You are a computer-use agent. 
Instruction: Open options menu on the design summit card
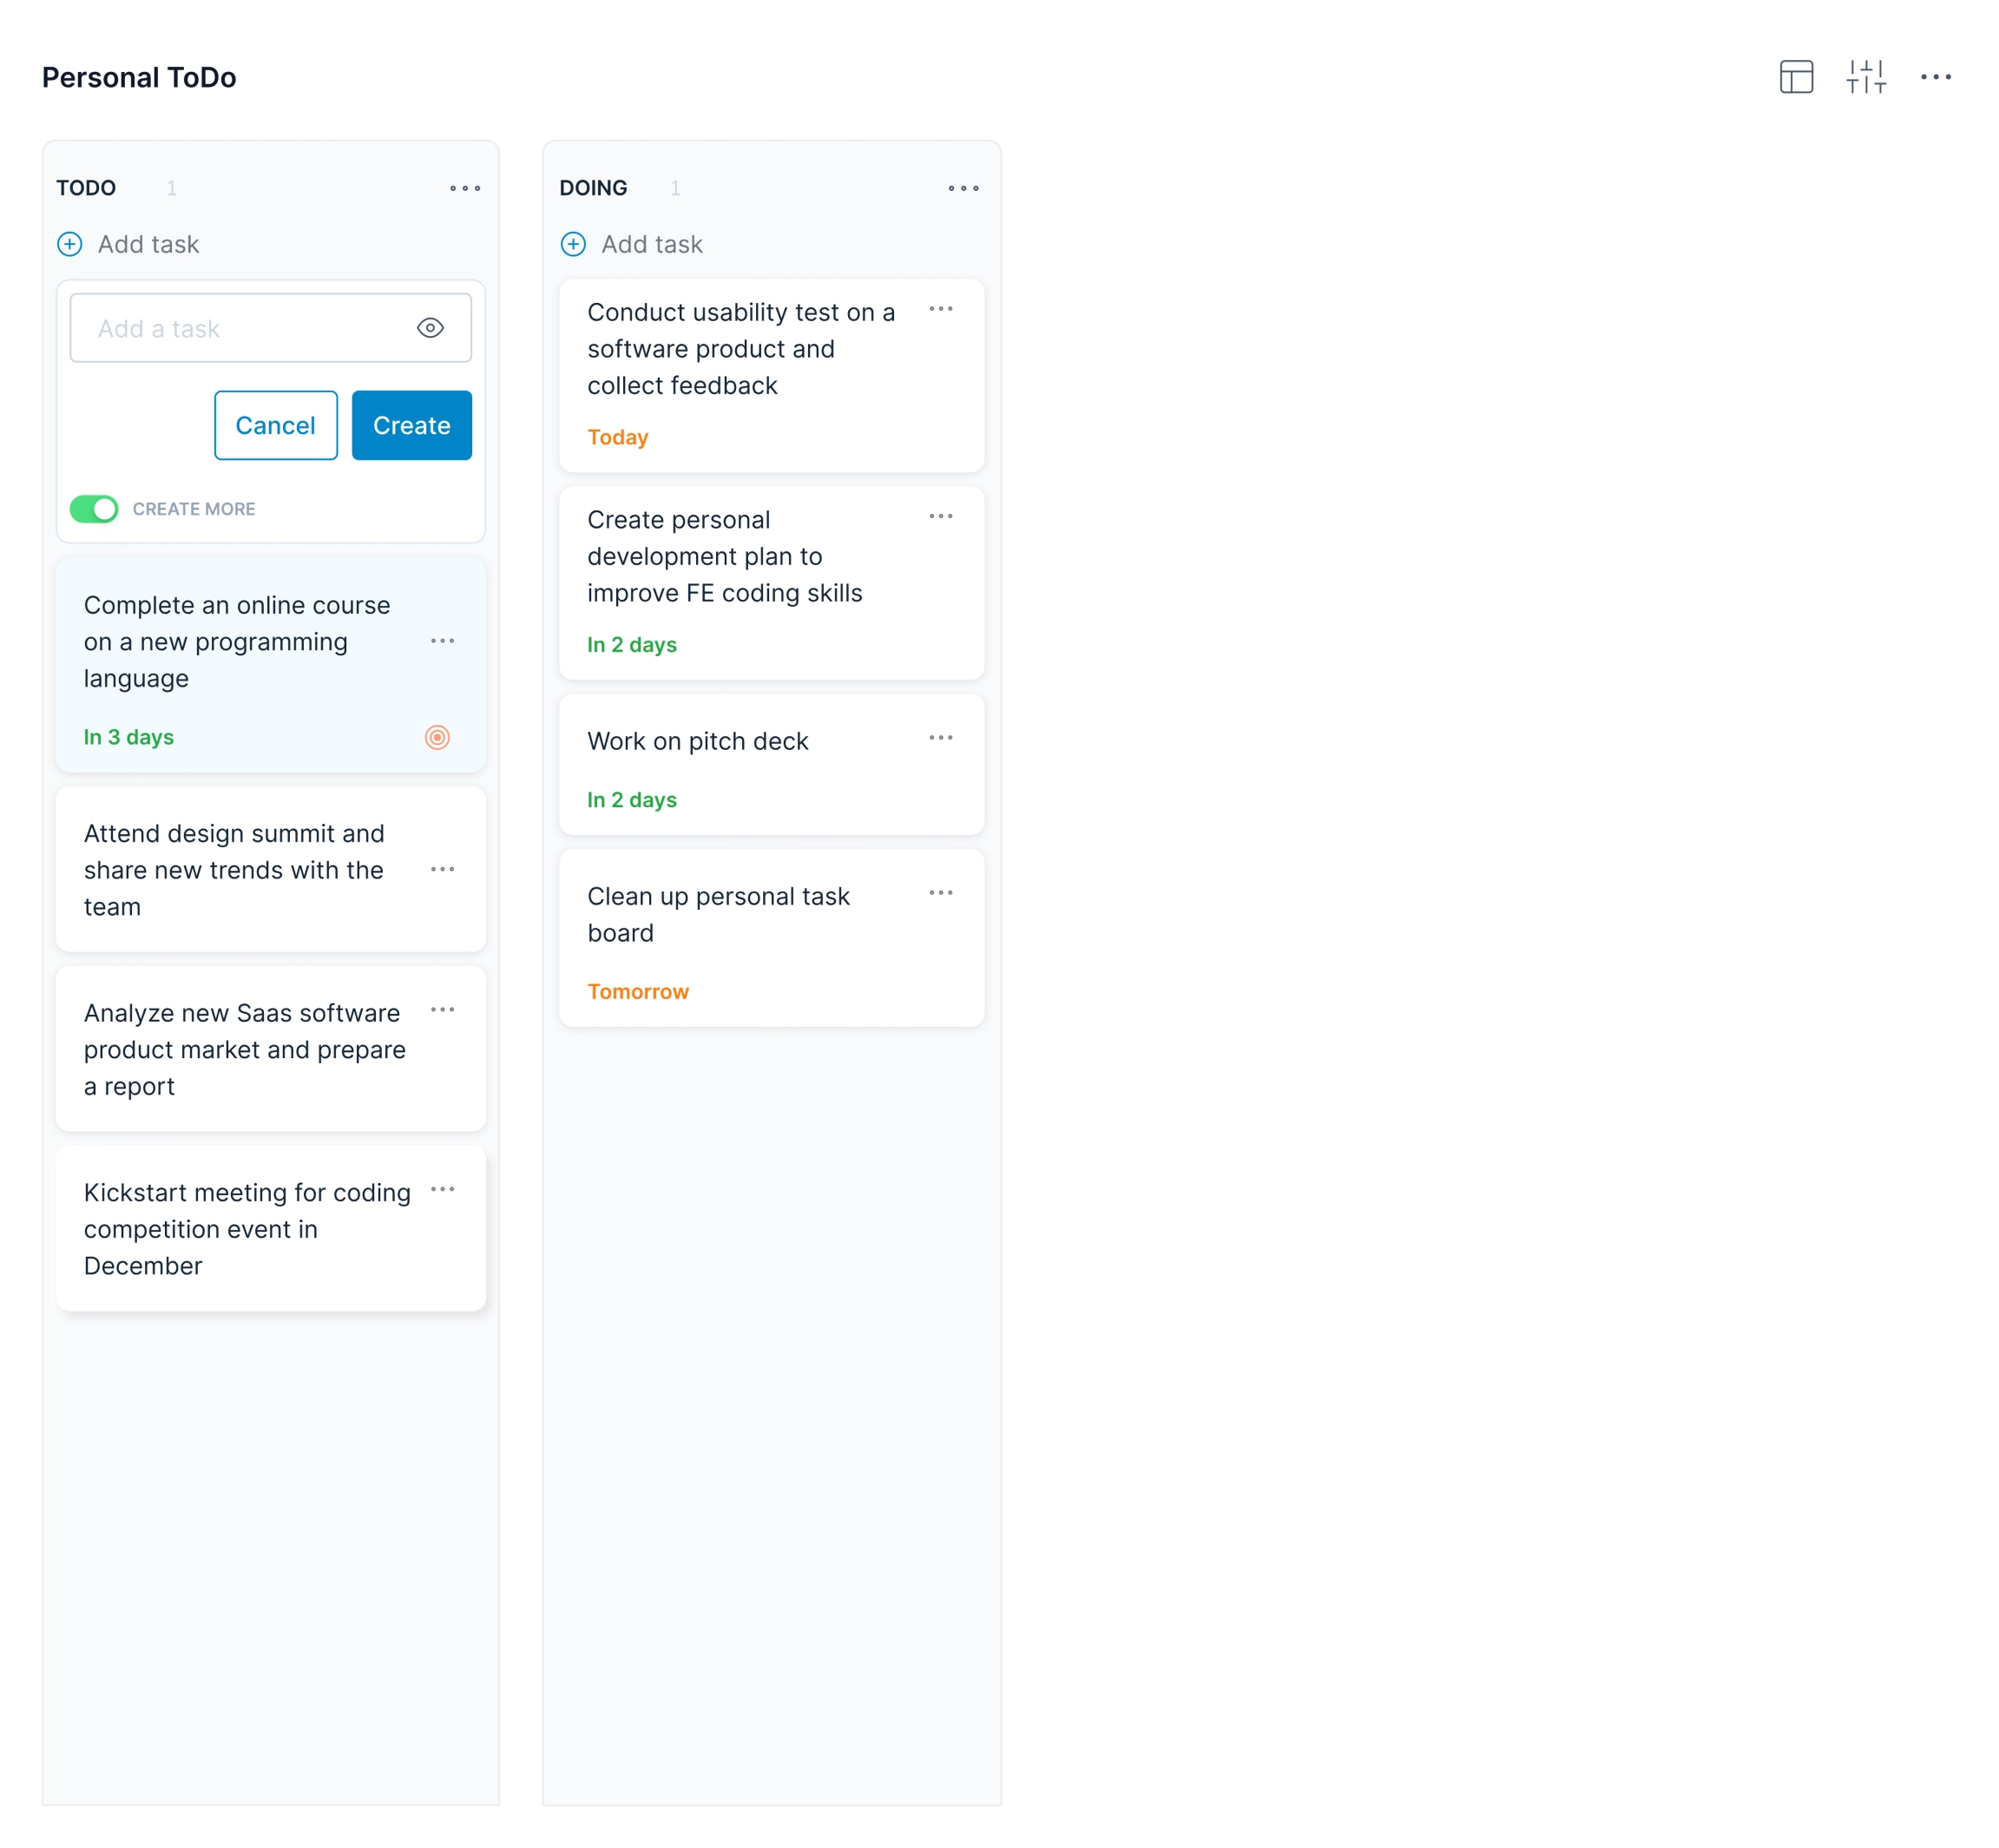click(443, 869)
